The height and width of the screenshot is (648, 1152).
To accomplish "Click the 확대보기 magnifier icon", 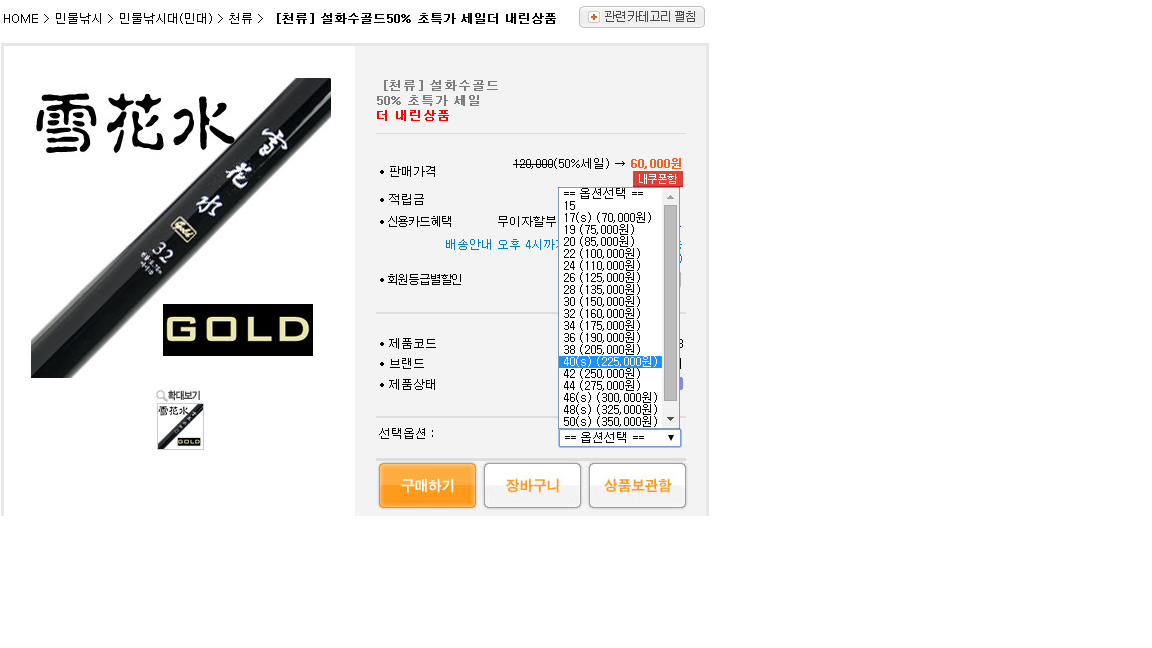I will pyautogui.click(x=161, y=395).
